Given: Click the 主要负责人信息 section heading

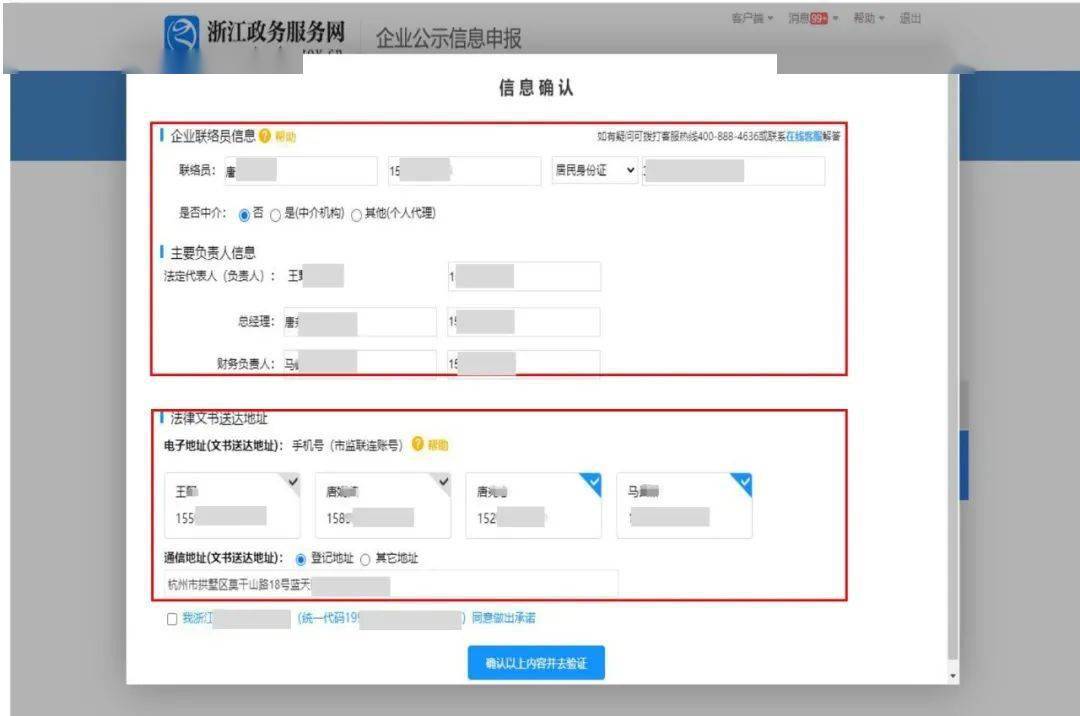Looking at the screenshot, I should pos(213,253).
